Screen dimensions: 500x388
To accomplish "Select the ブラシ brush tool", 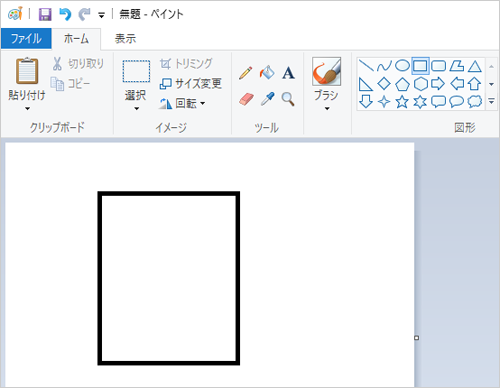I will point(326,71).
